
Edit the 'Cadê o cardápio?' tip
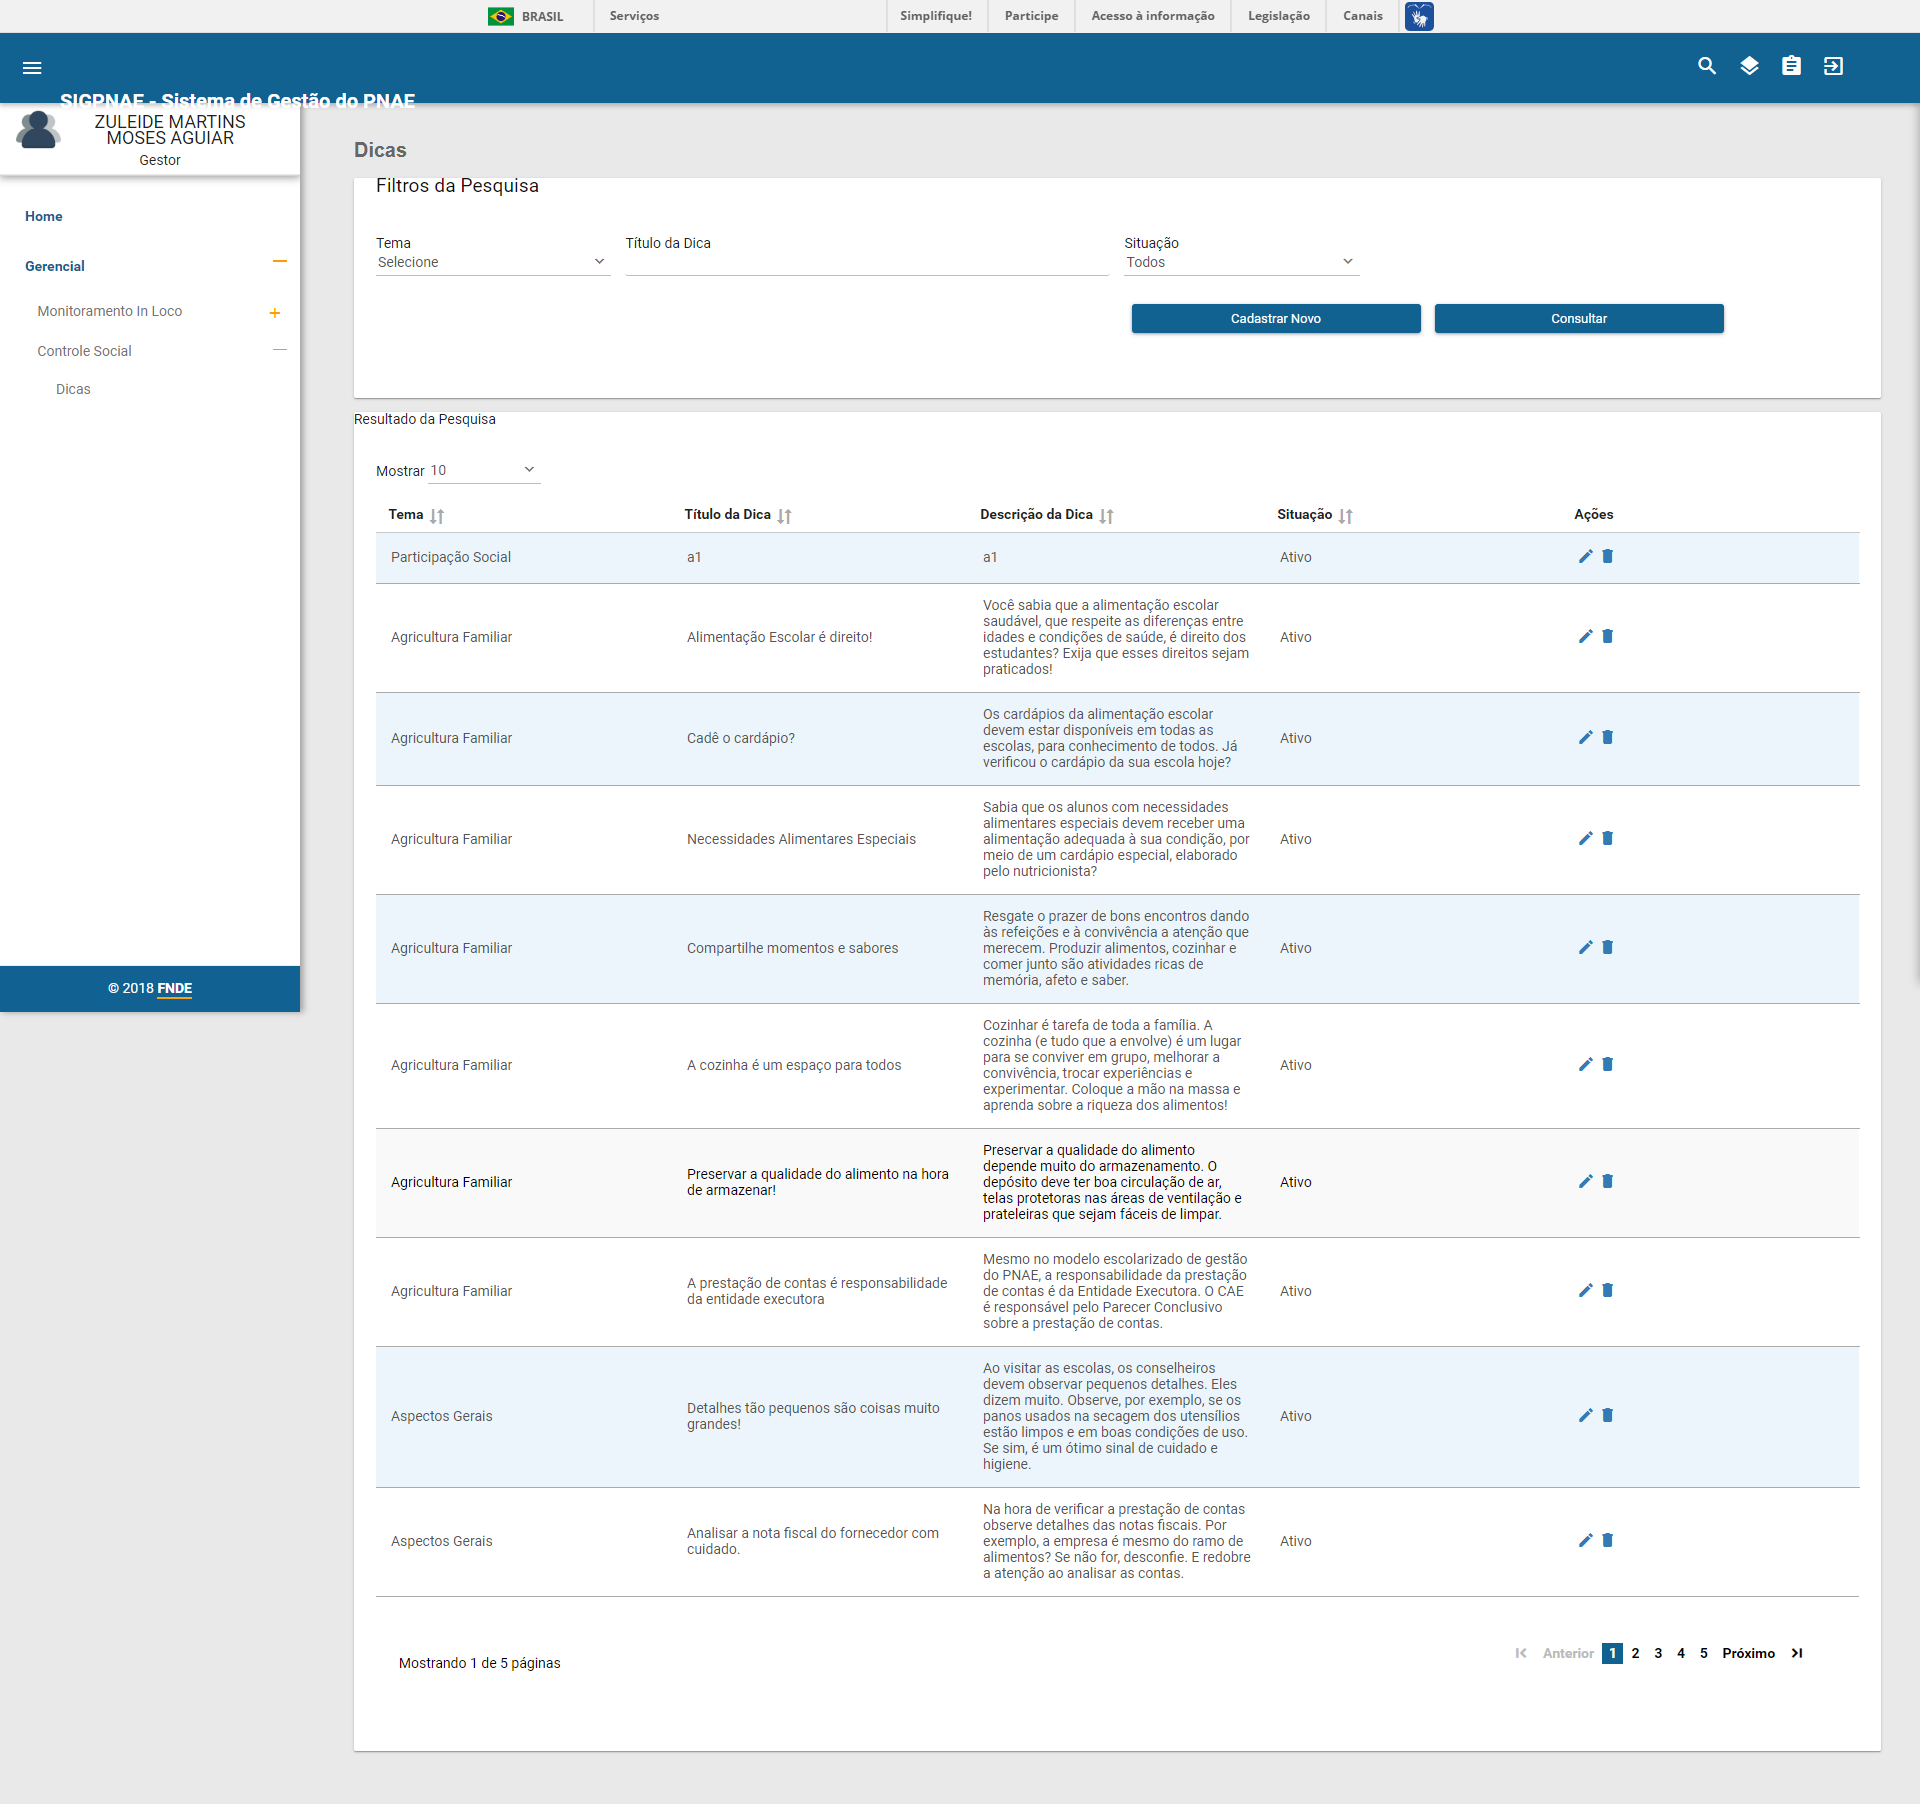click(1585, 738)
